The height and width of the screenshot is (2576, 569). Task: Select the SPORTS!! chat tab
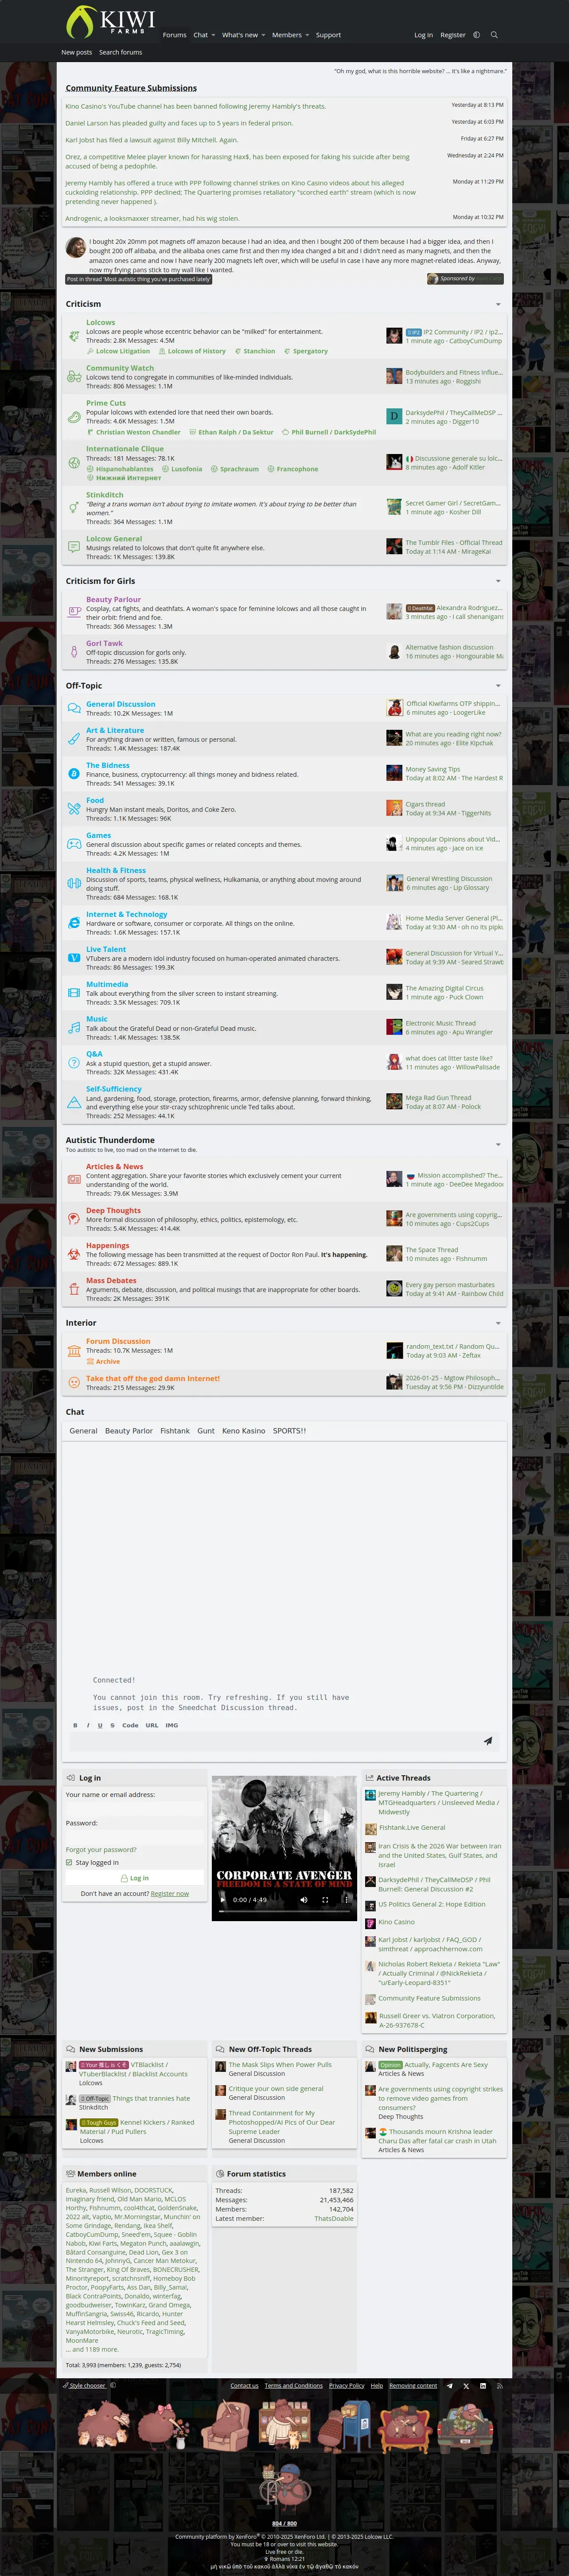pyautogui.click(x=289, y=1431)
